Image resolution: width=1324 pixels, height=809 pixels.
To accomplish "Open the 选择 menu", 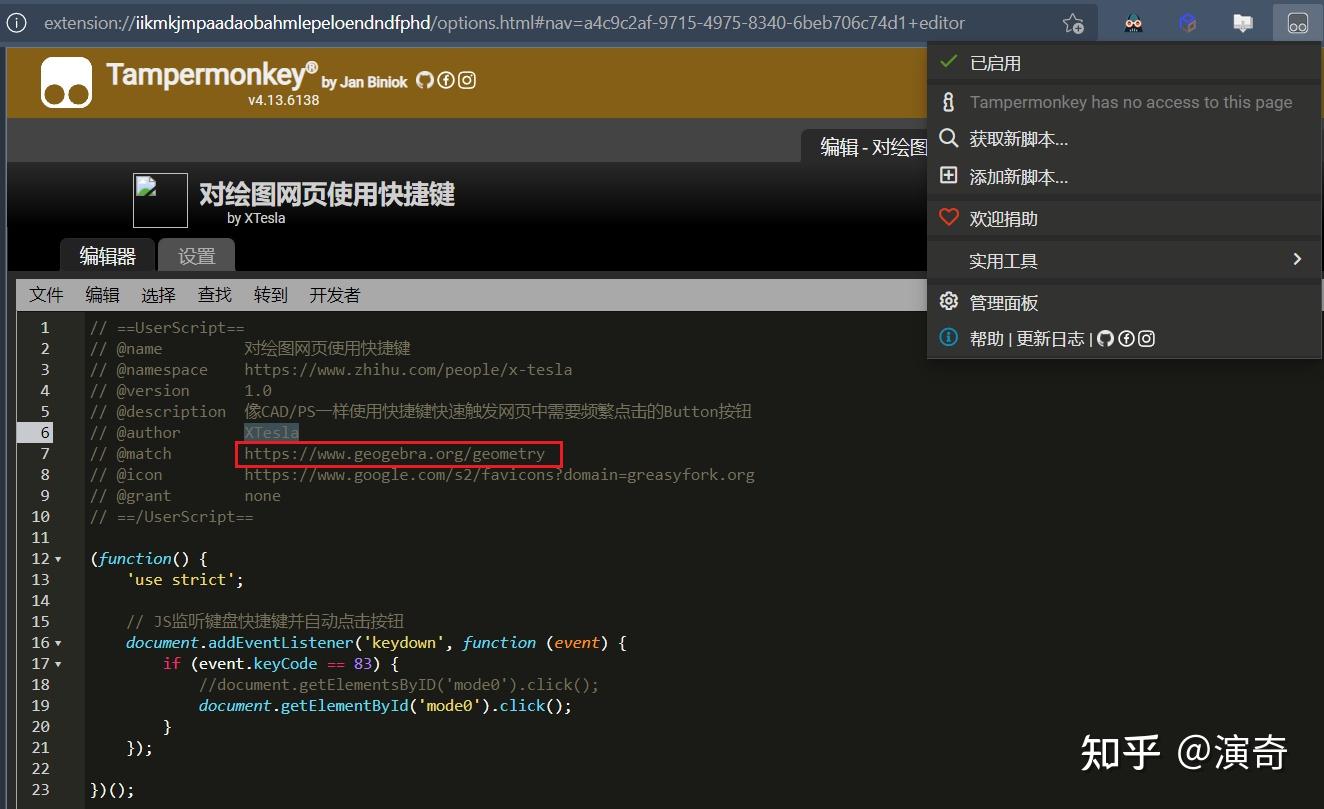I will coord(158,295).
